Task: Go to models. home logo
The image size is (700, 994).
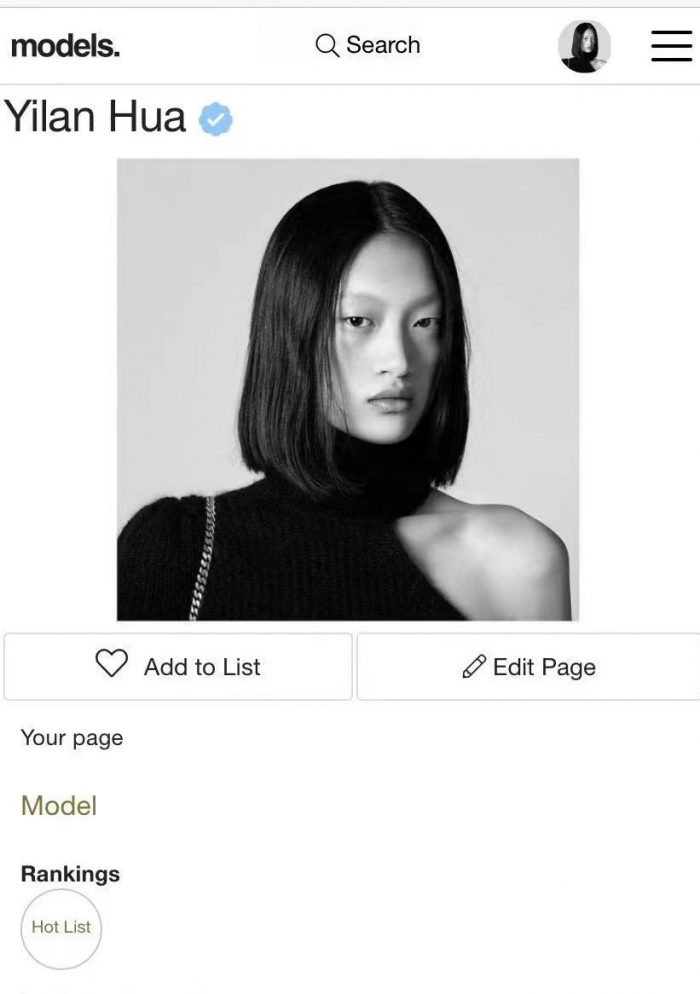Action: pyautogui.click(x=65, y=46)
